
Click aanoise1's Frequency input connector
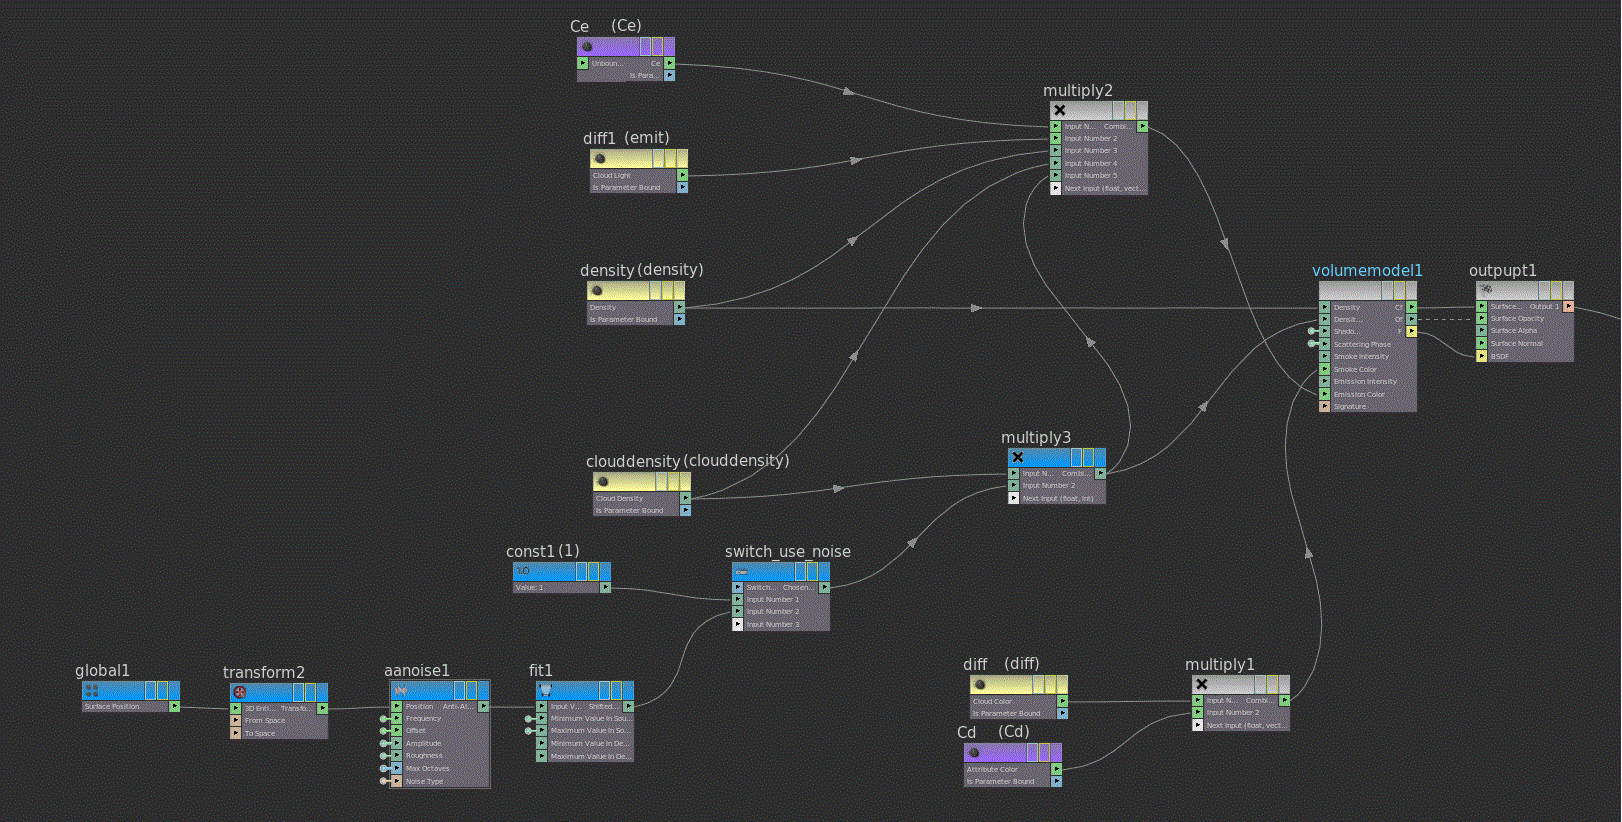pyautogui.click(x=397, y=719)
